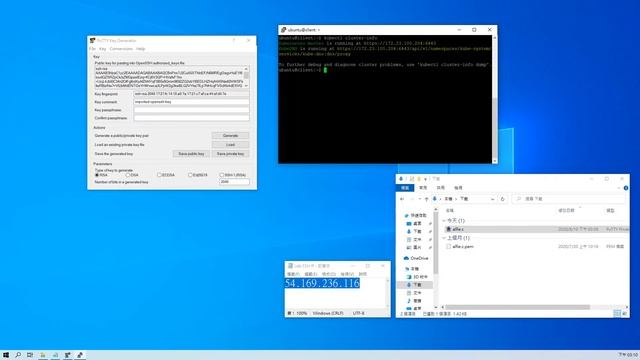Click the Explorer search box

tap(568, 199)
